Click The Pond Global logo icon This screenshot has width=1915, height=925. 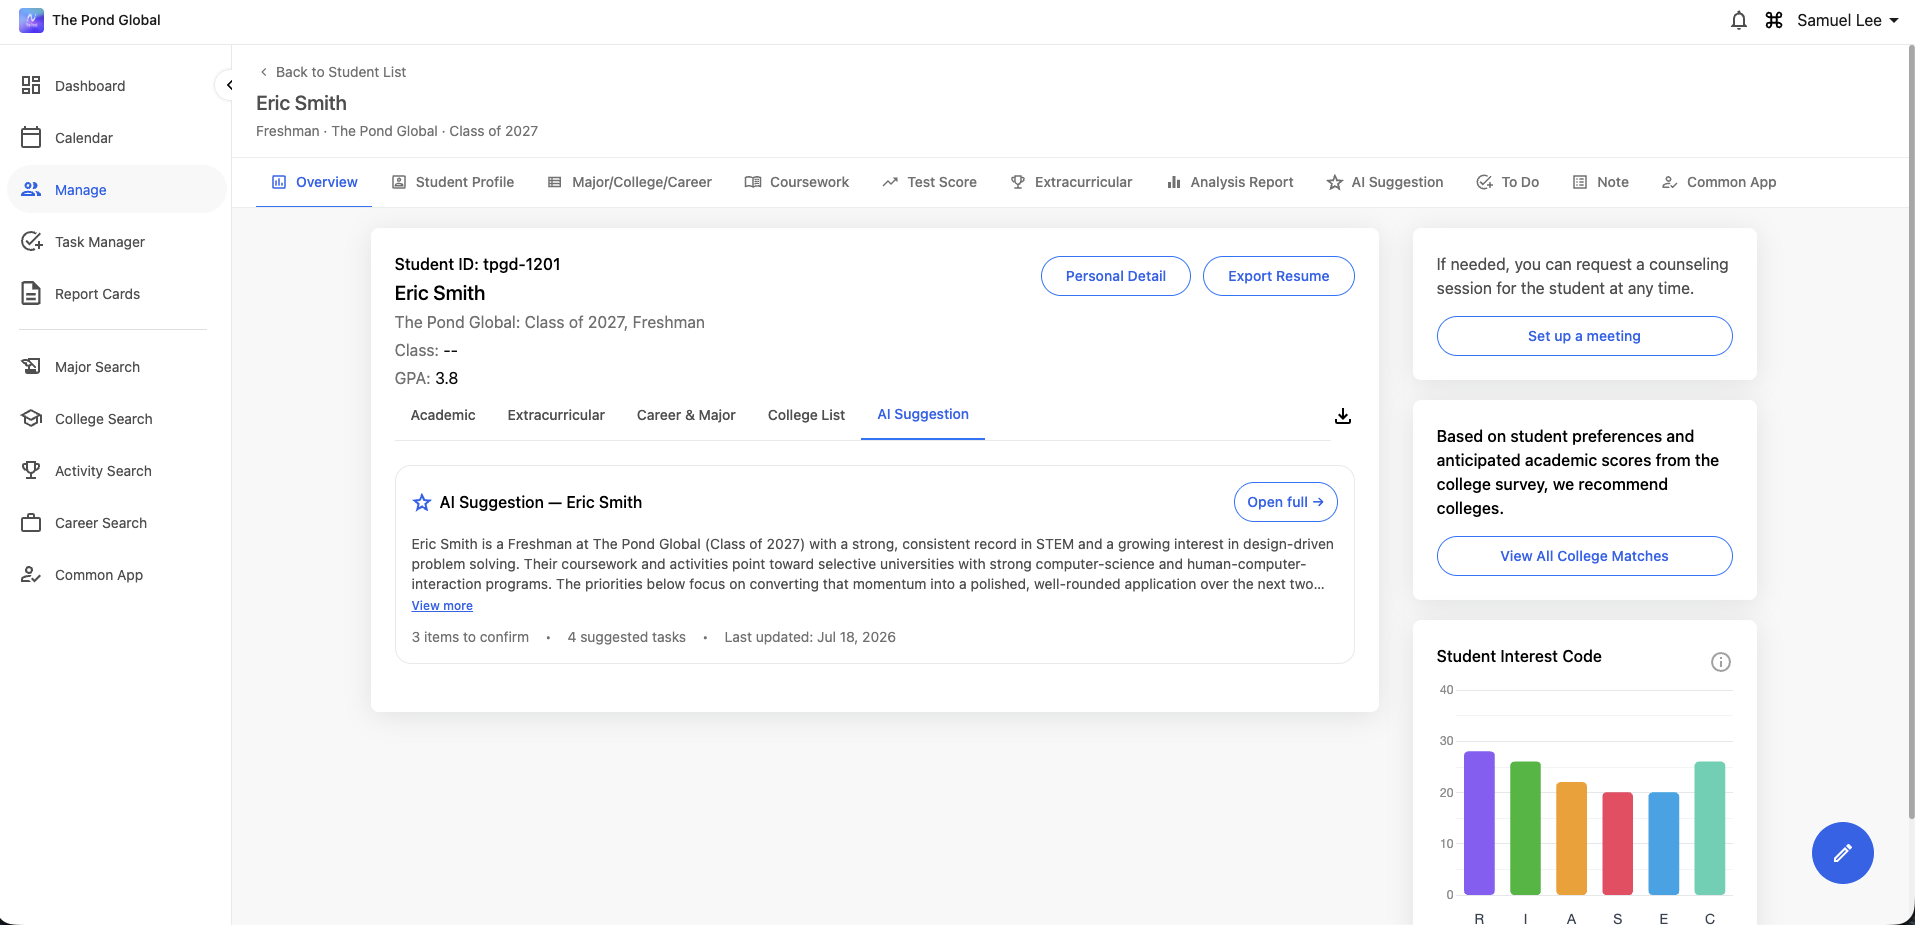click(x=31, y=20)
